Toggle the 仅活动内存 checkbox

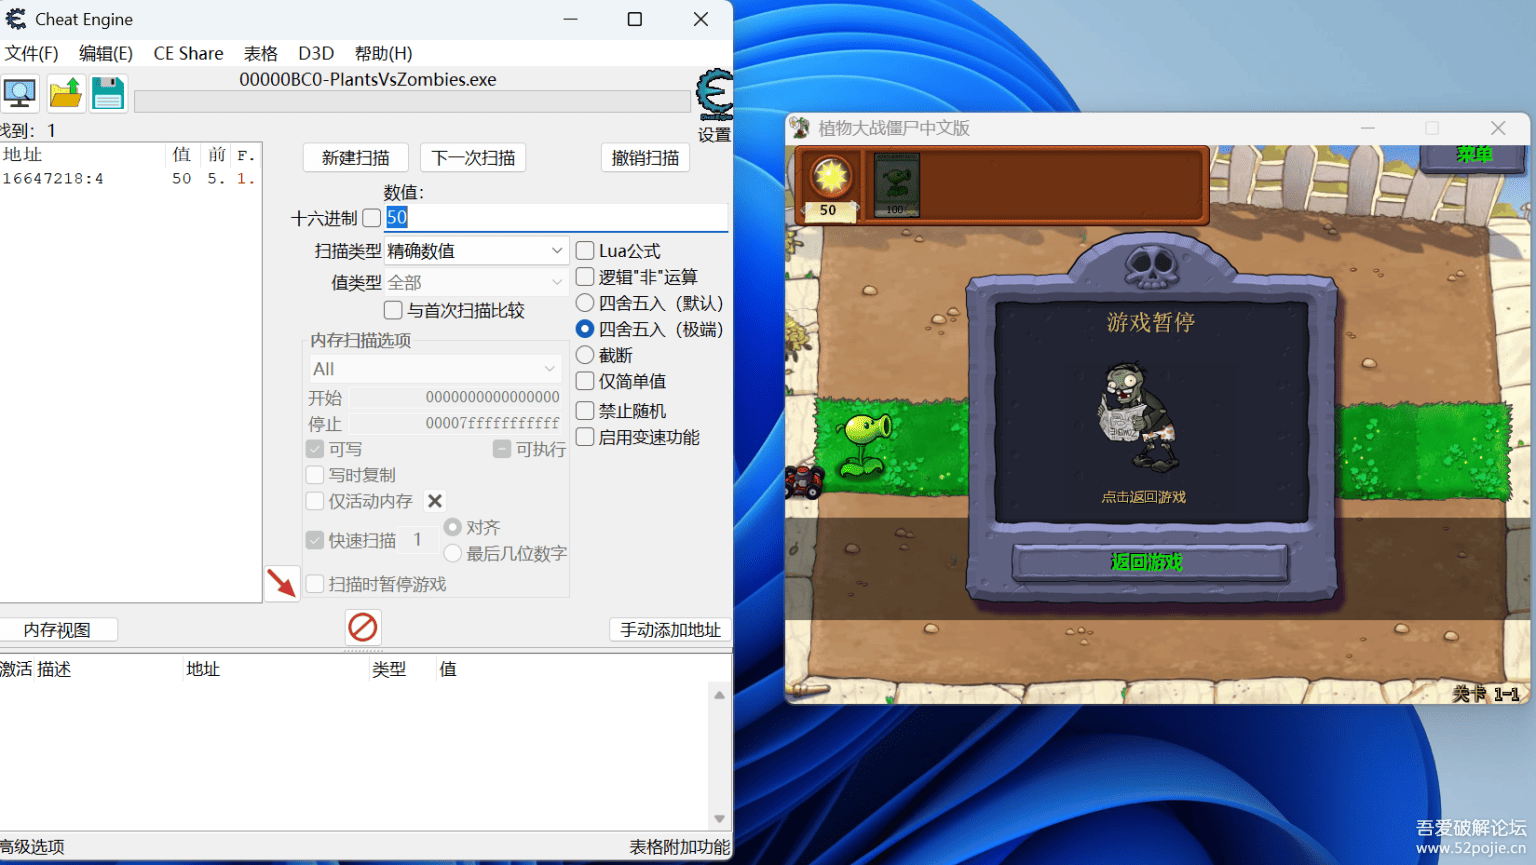tap(315, 501)
